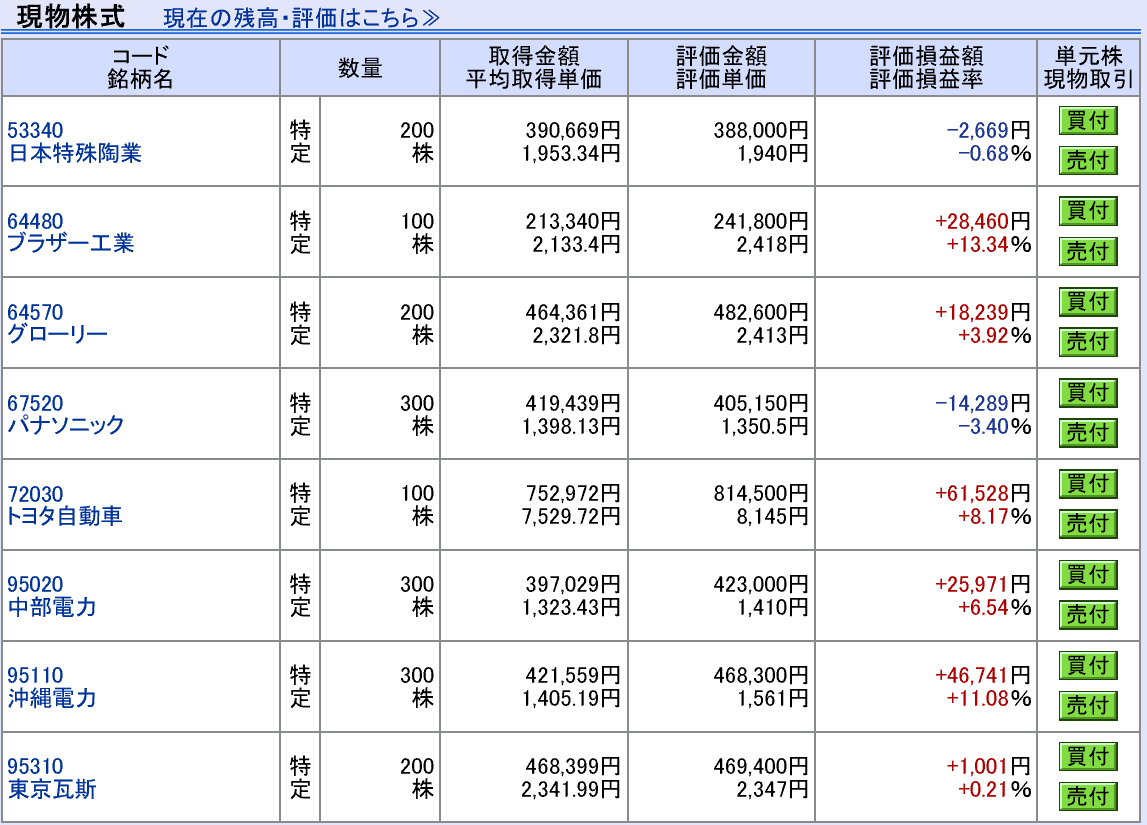Open the 日本特殊陶業 stock name link
1147x825 pixels.
tap(74, 154)
